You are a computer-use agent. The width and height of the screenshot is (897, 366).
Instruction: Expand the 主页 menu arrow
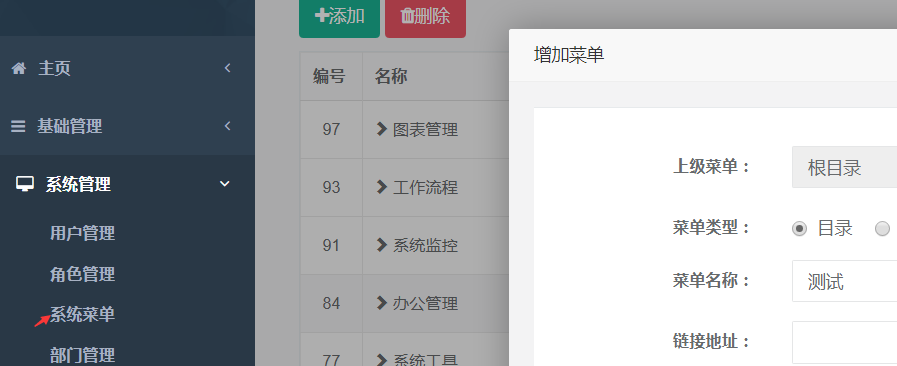tap(227, 68)
